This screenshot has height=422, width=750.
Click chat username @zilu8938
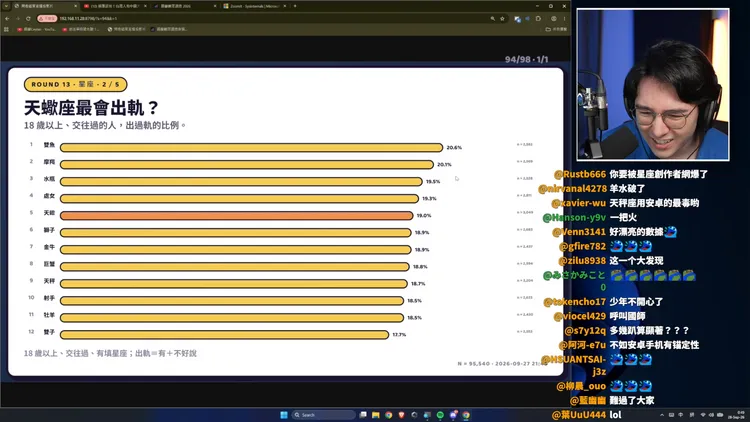click(582, 261)
